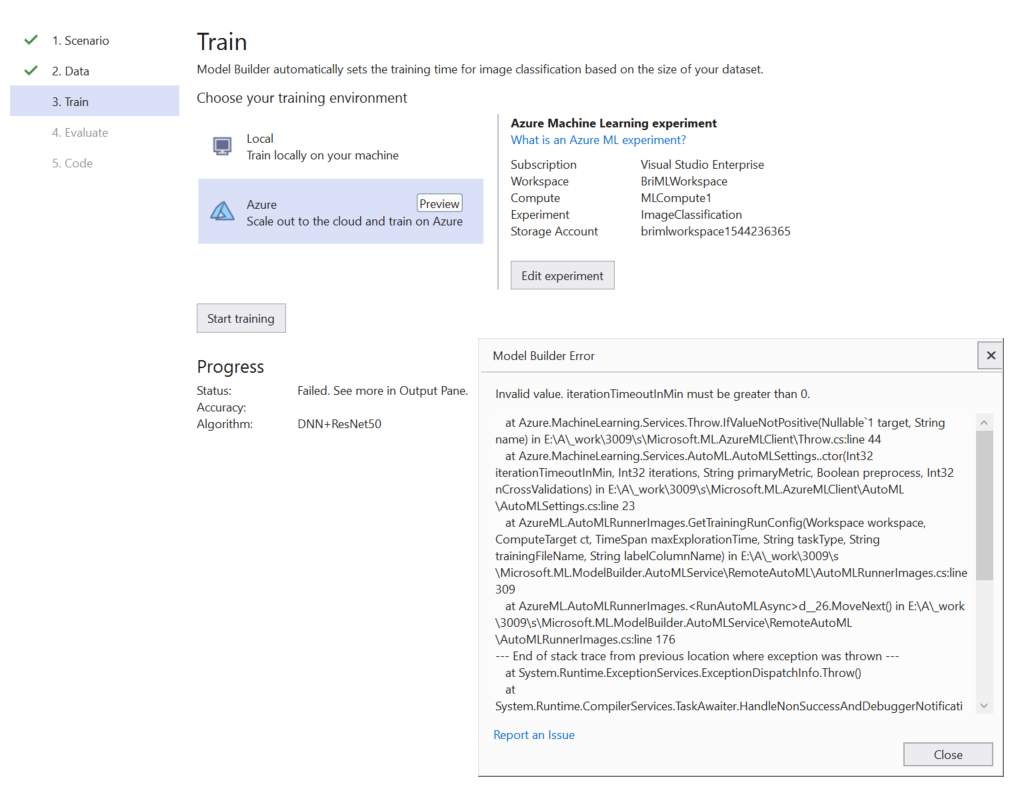Click the 'ImageClassification' experiment value
The width and height of the screenshot is (1024, 798).
(x=691, y=214)
